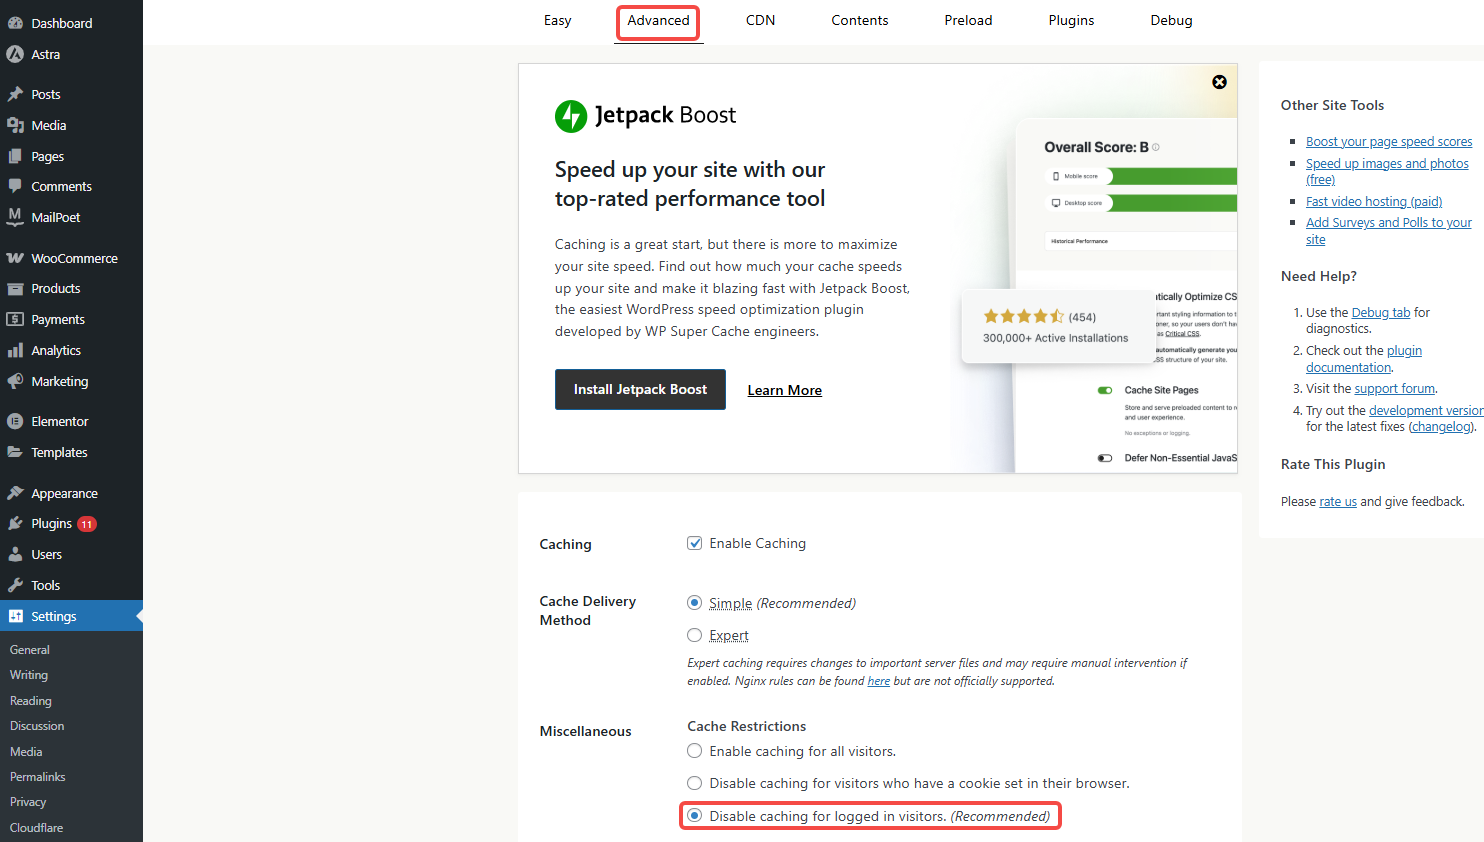Select the Expert cache delivery method

click(x=694, y=635)
